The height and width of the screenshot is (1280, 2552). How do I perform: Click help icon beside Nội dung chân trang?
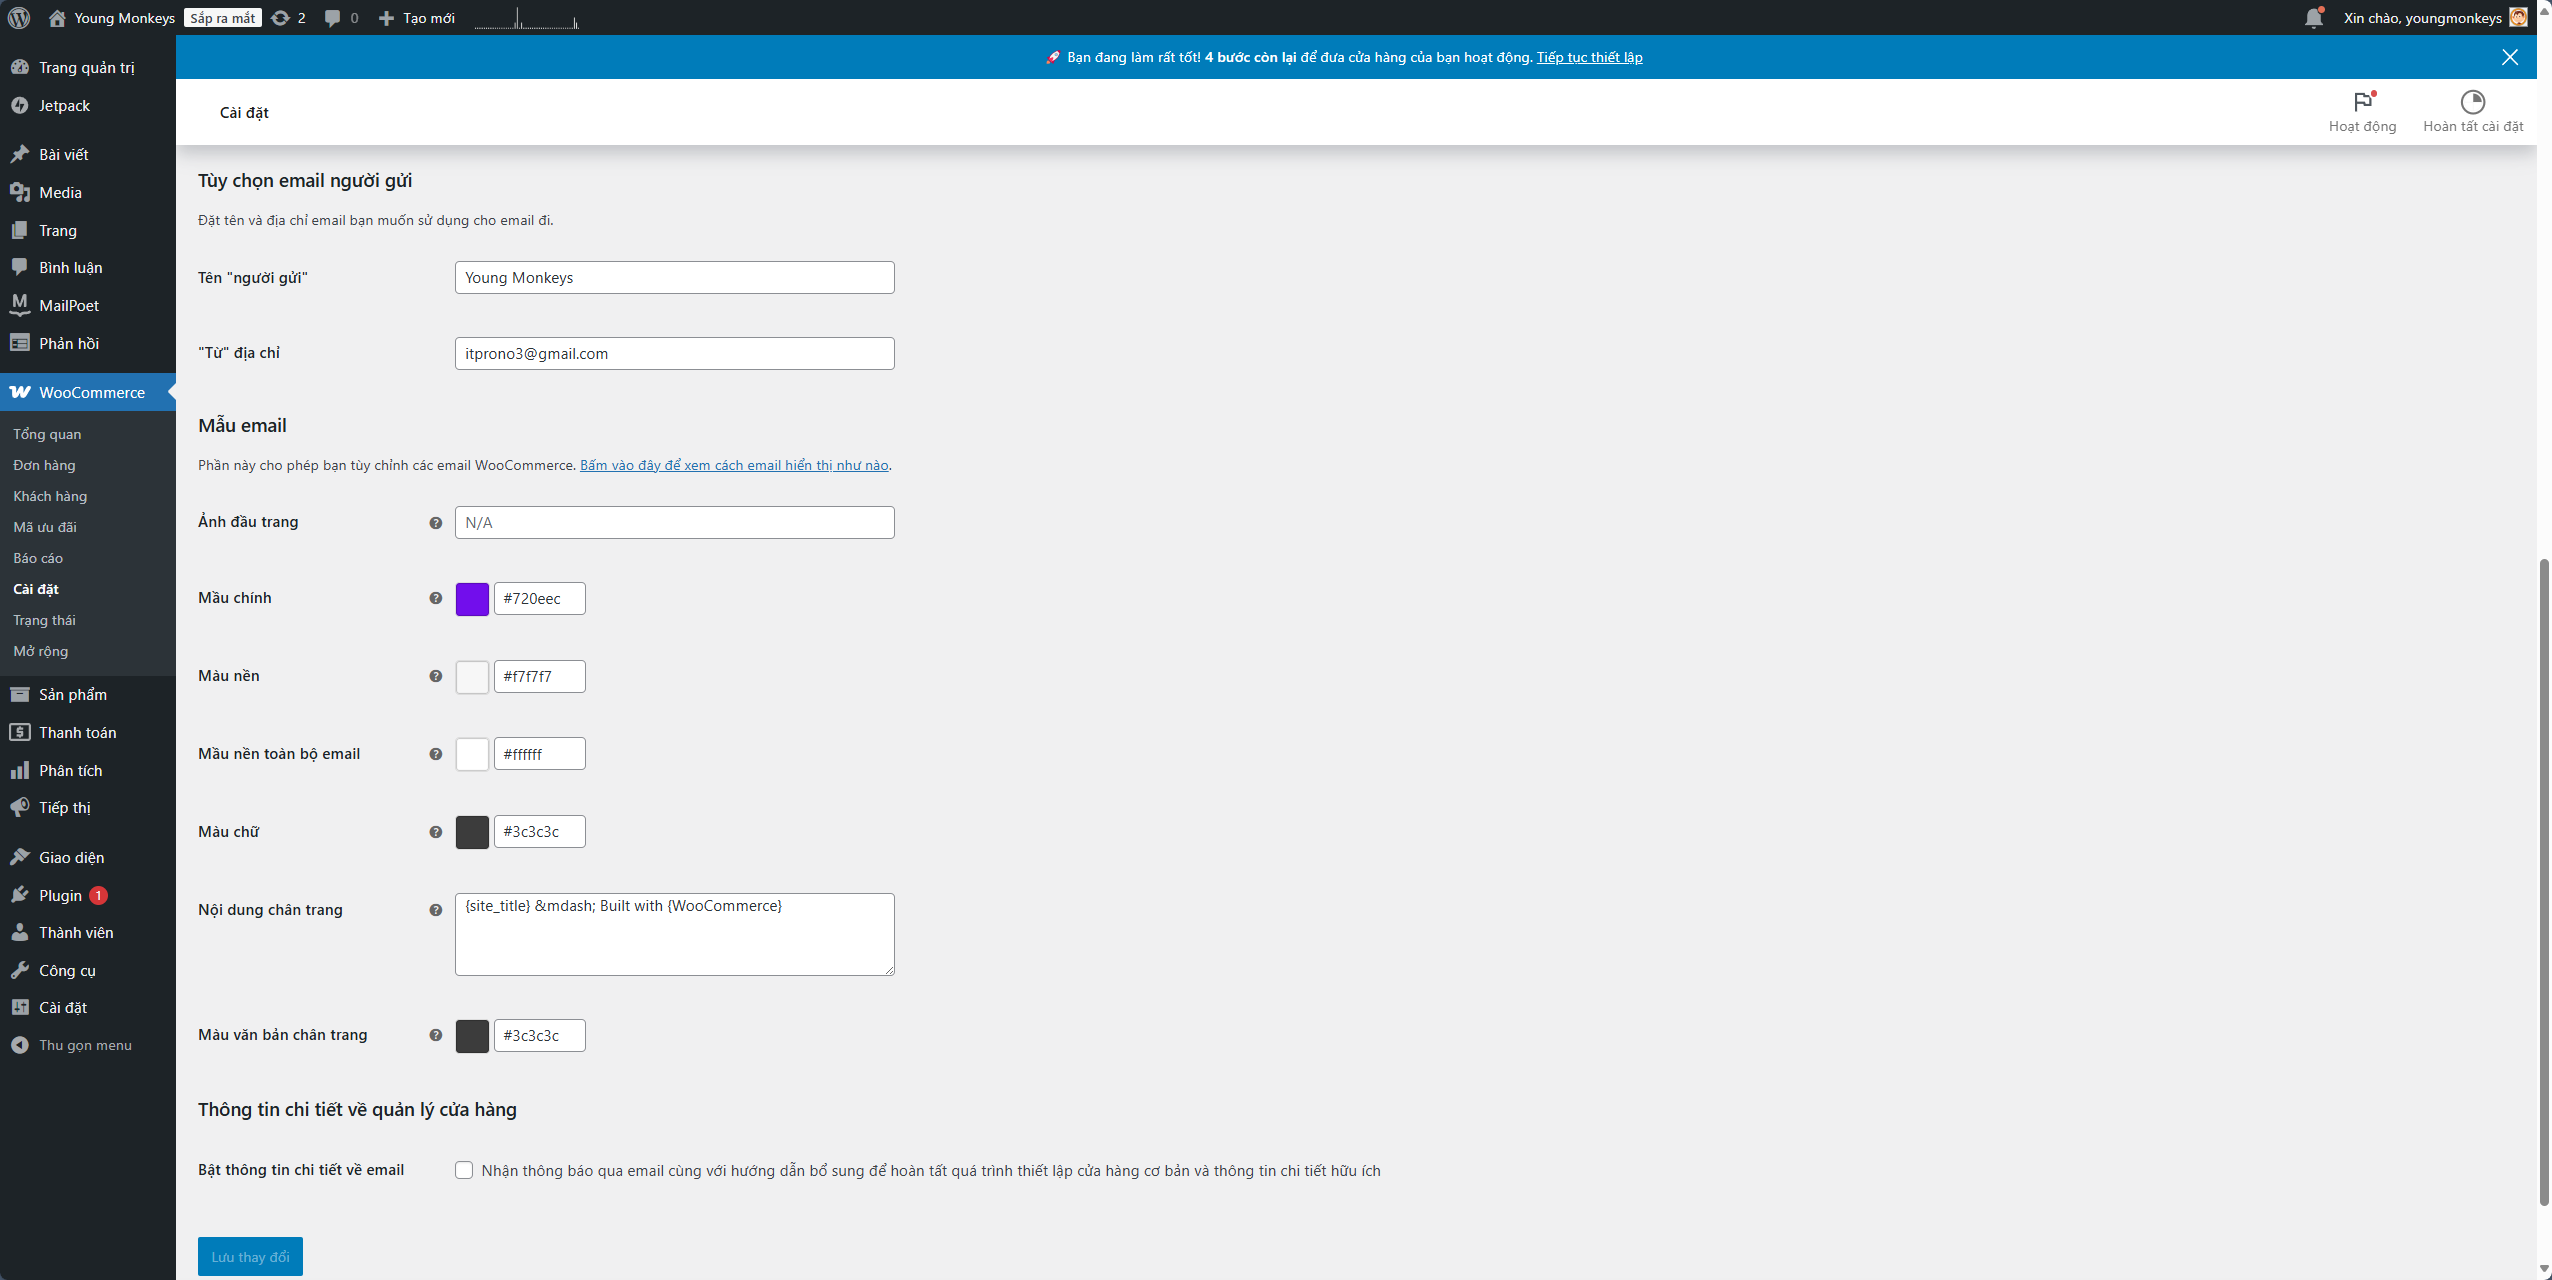(435, 910)
